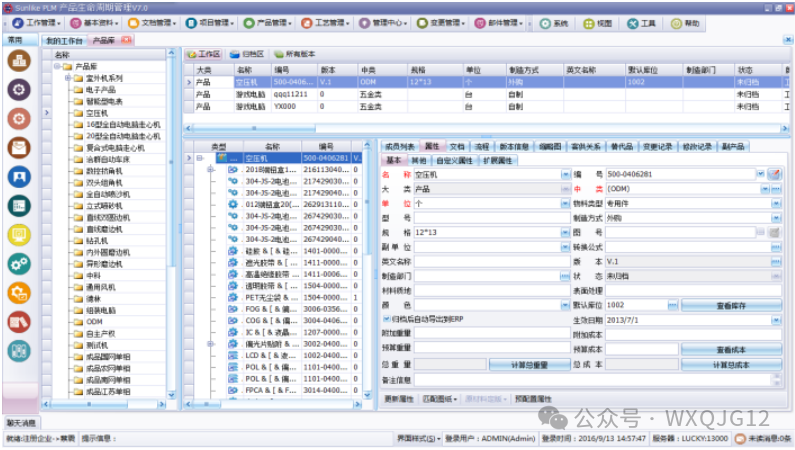Screen dimensions: 795x450
Task: Click the type icon of FOG row
Action: (x=233, y=309)
